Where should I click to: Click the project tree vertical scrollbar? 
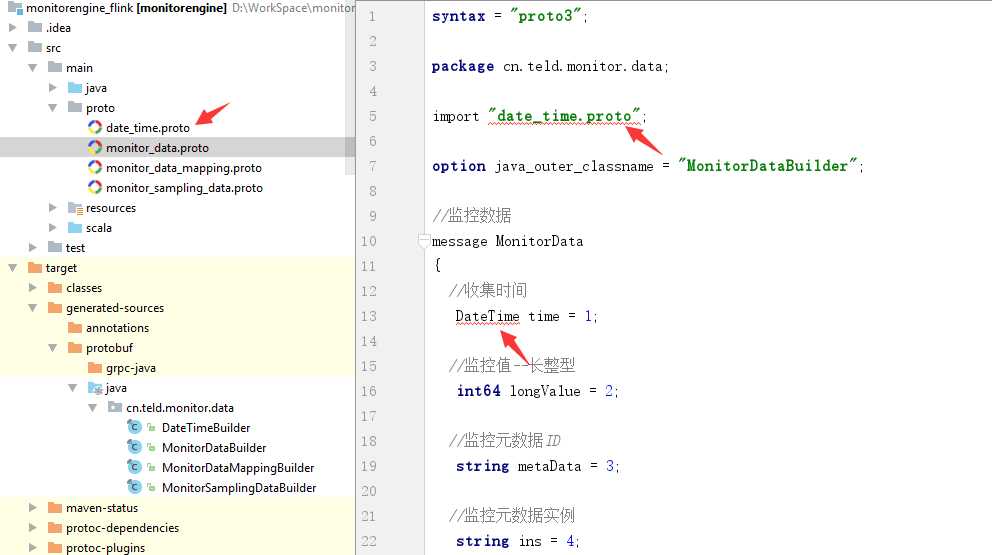(350, 89)
